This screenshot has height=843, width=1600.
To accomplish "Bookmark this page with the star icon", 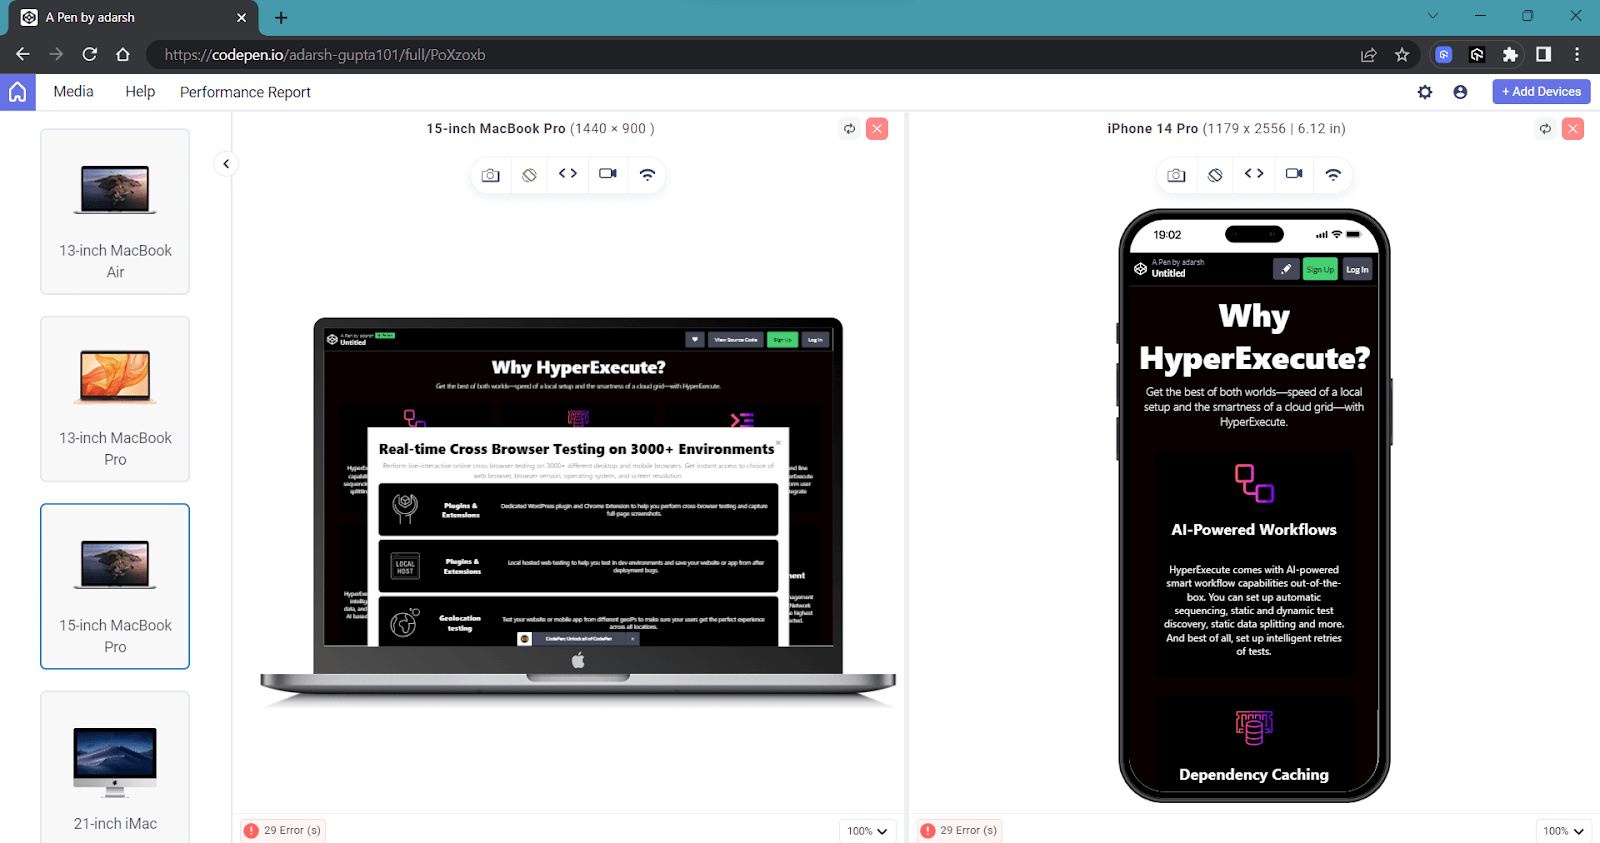I will coord(1402,55).
